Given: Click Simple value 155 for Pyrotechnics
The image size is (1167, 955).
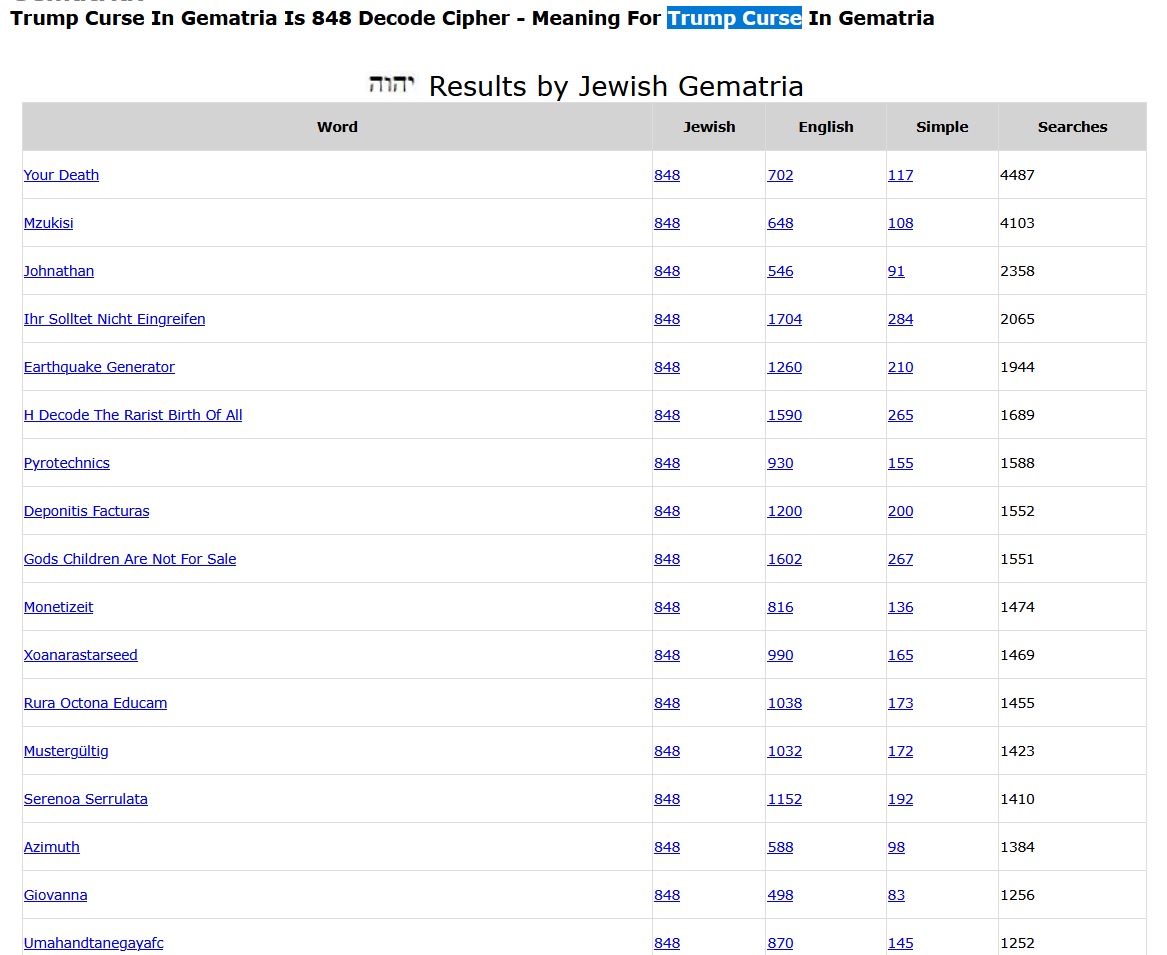Looking at the screenshot, I should [901, 463].
